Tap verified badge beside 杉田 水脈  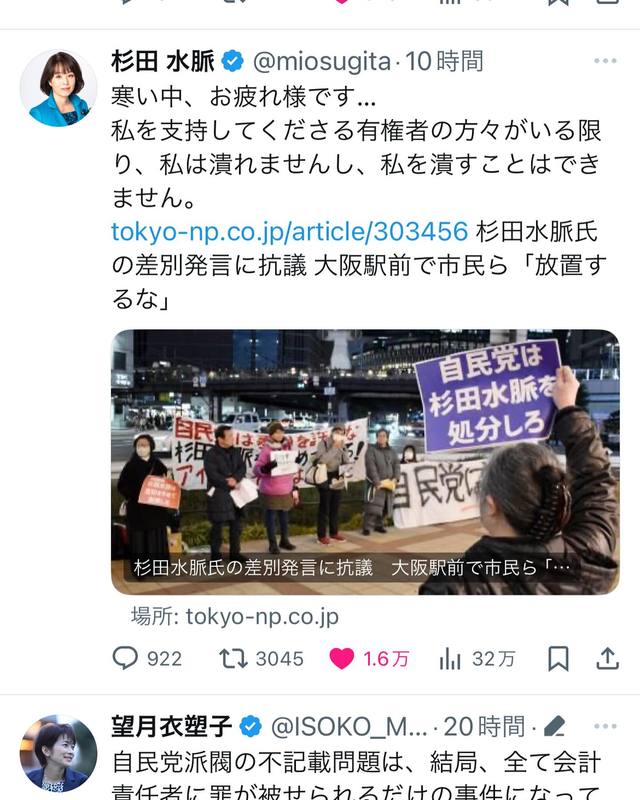[233, 62]
